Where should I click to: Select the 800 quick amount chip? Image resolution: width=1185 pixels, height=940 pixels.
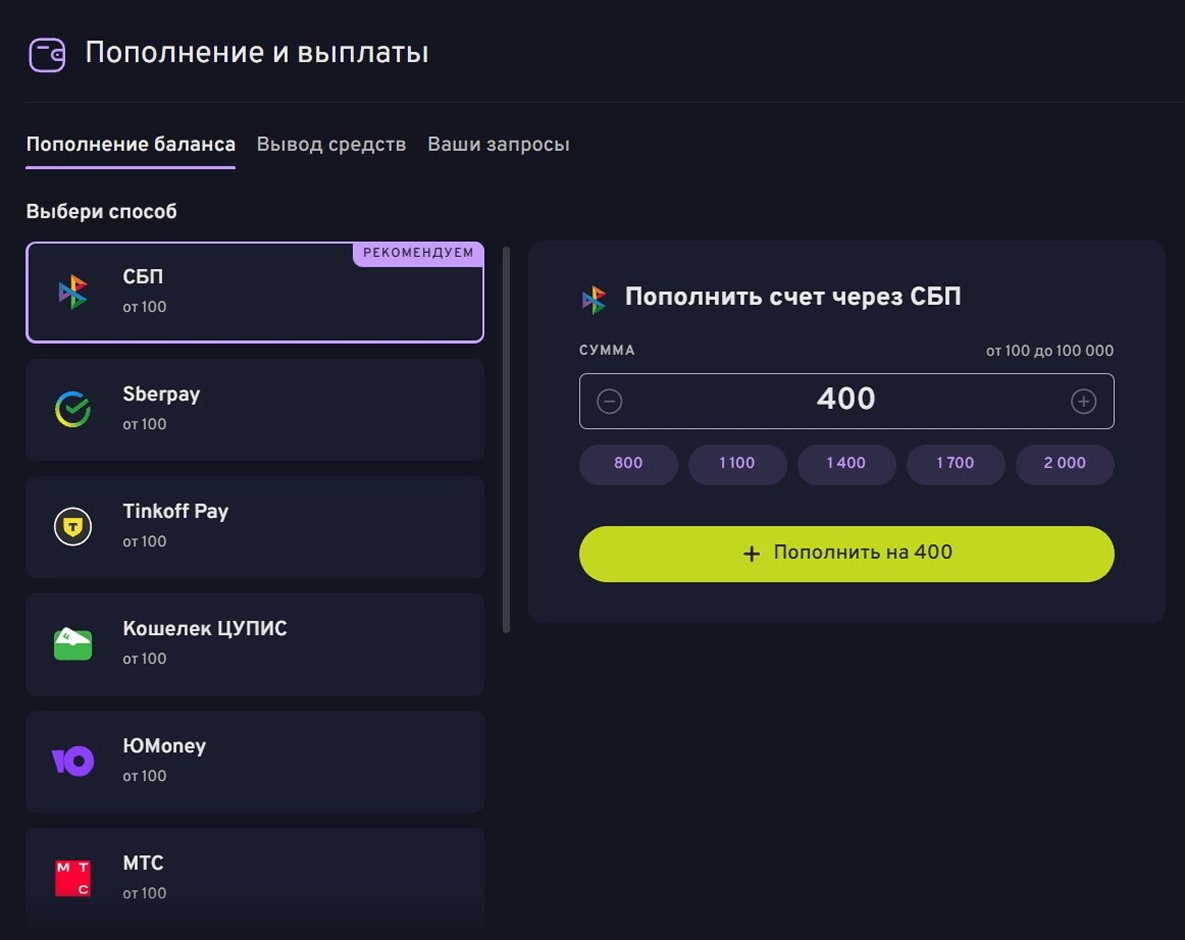click(628, 464)
